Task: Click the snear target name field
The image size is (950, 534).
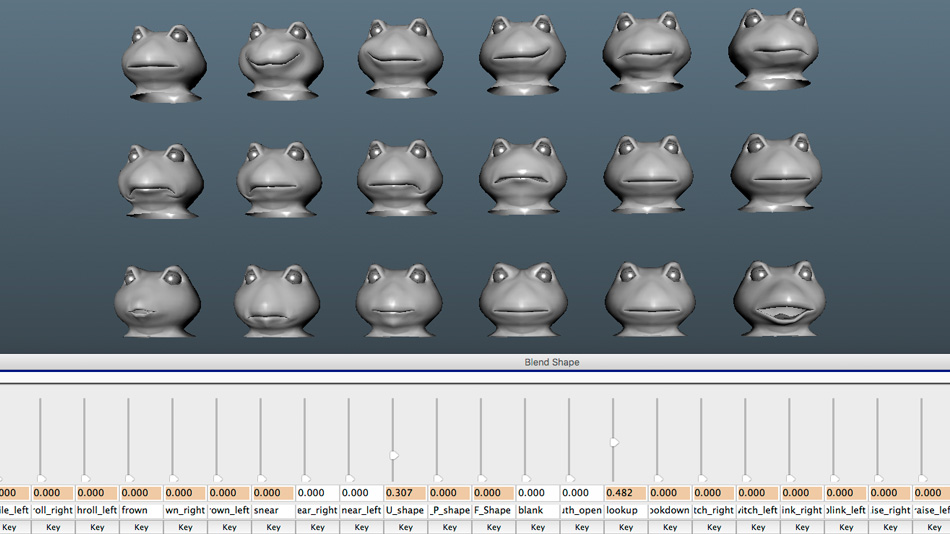Action: pyautogui.click(x=273, y=510)
